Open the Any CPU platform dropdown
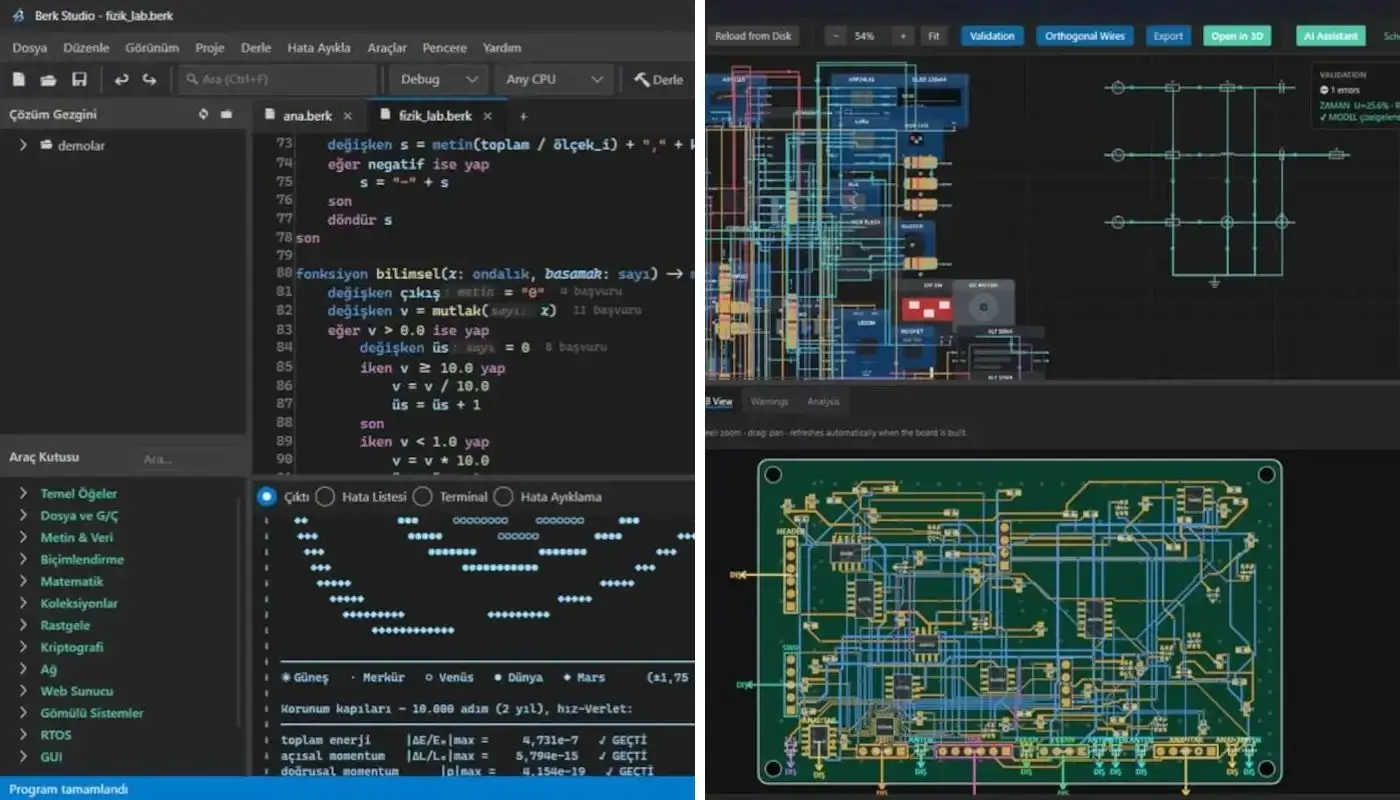 [x=554, y=79]
